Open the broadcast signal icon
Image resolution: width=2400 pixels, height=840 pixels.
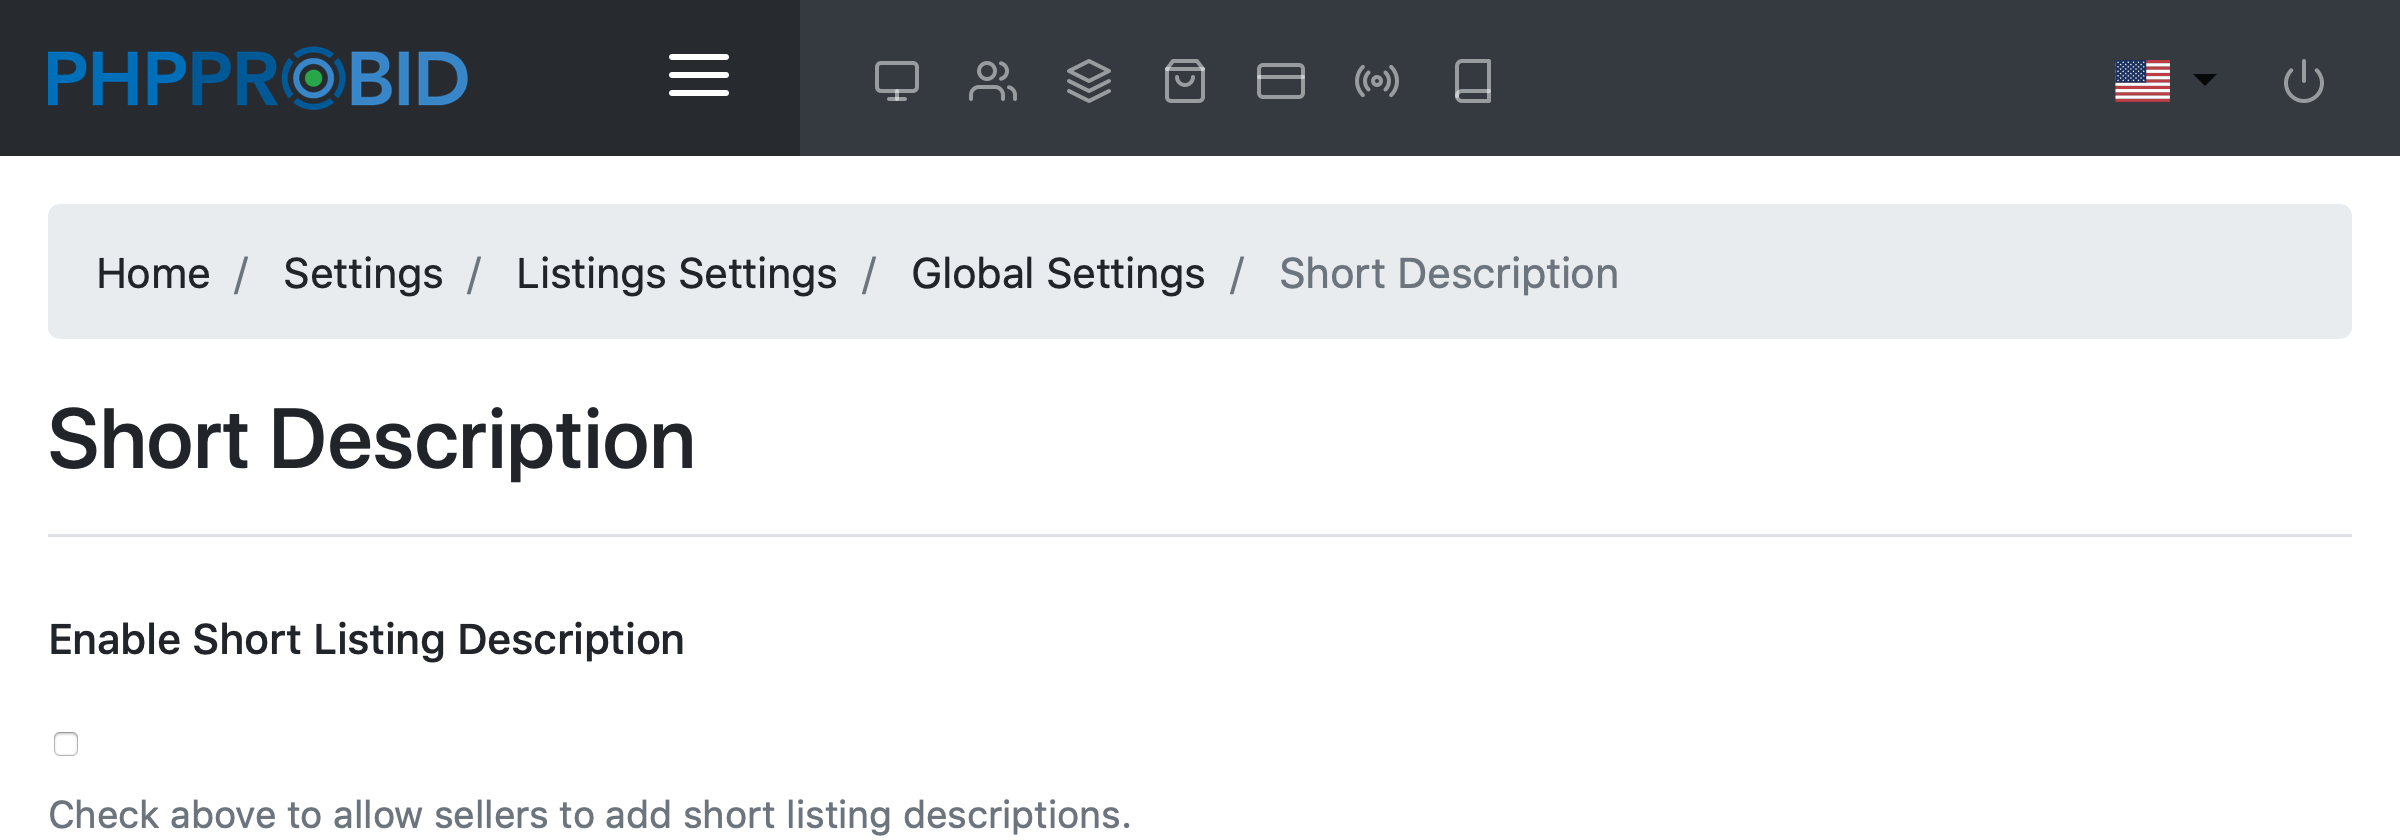coord(1376,81)
